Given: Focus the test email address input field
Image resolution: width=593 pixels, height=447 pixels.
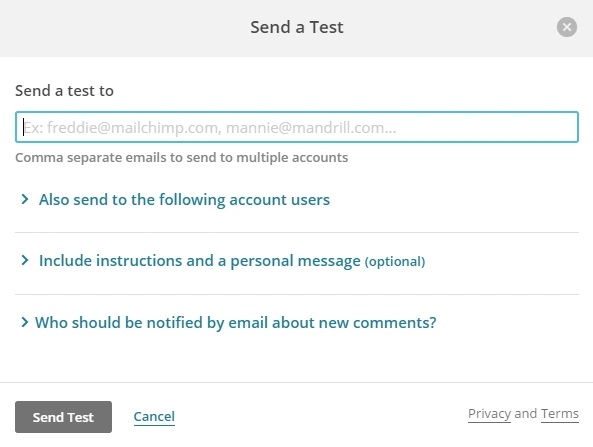Looking at the screenshot, I should pos(297,127).
